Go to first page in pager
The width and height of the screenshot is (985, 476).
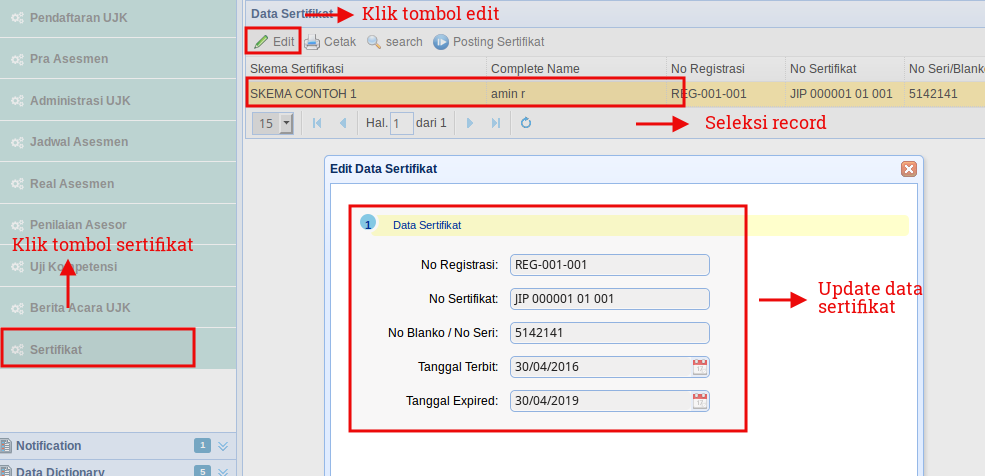(317, 123)
